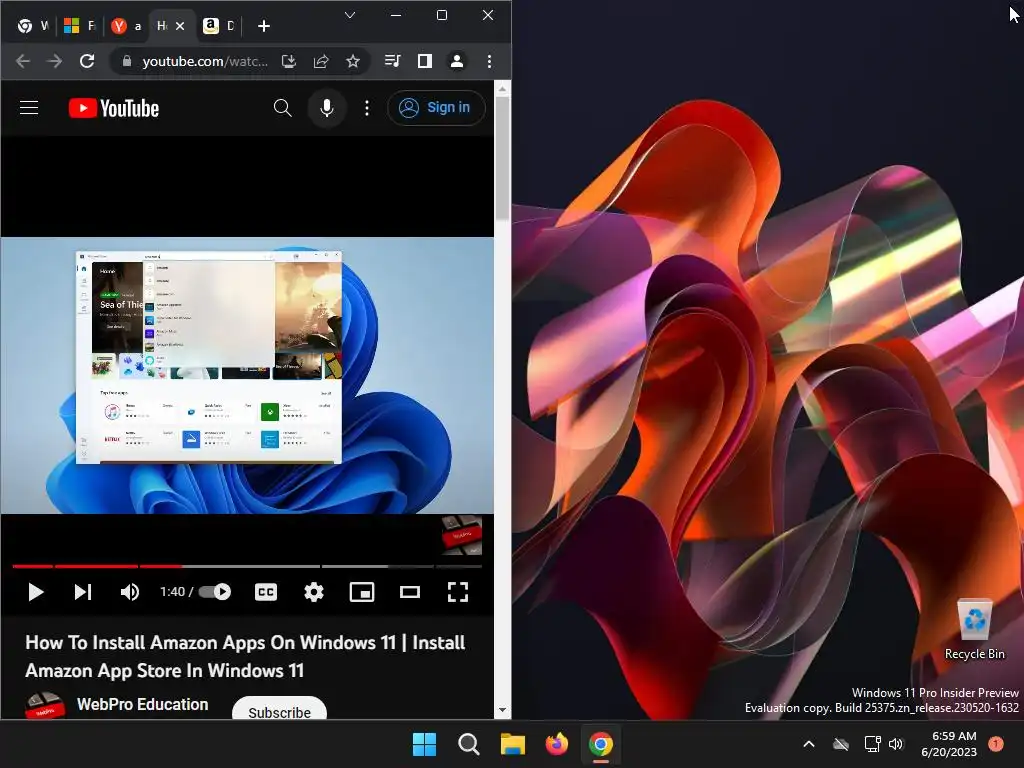
Task: View site information lock icon
Action: click(x=127, y=61)
